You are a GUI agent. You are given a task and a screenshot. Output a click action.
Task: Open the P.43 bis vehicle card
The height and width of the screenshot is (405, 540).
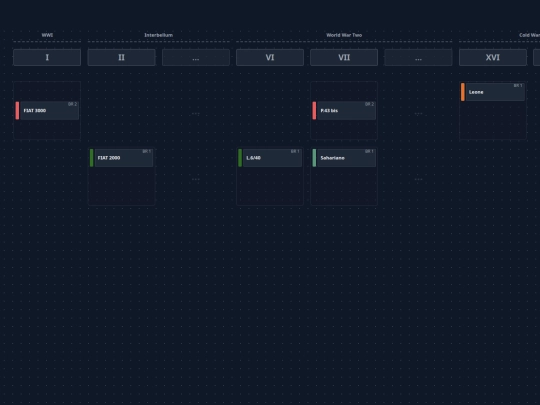(344, 111)
